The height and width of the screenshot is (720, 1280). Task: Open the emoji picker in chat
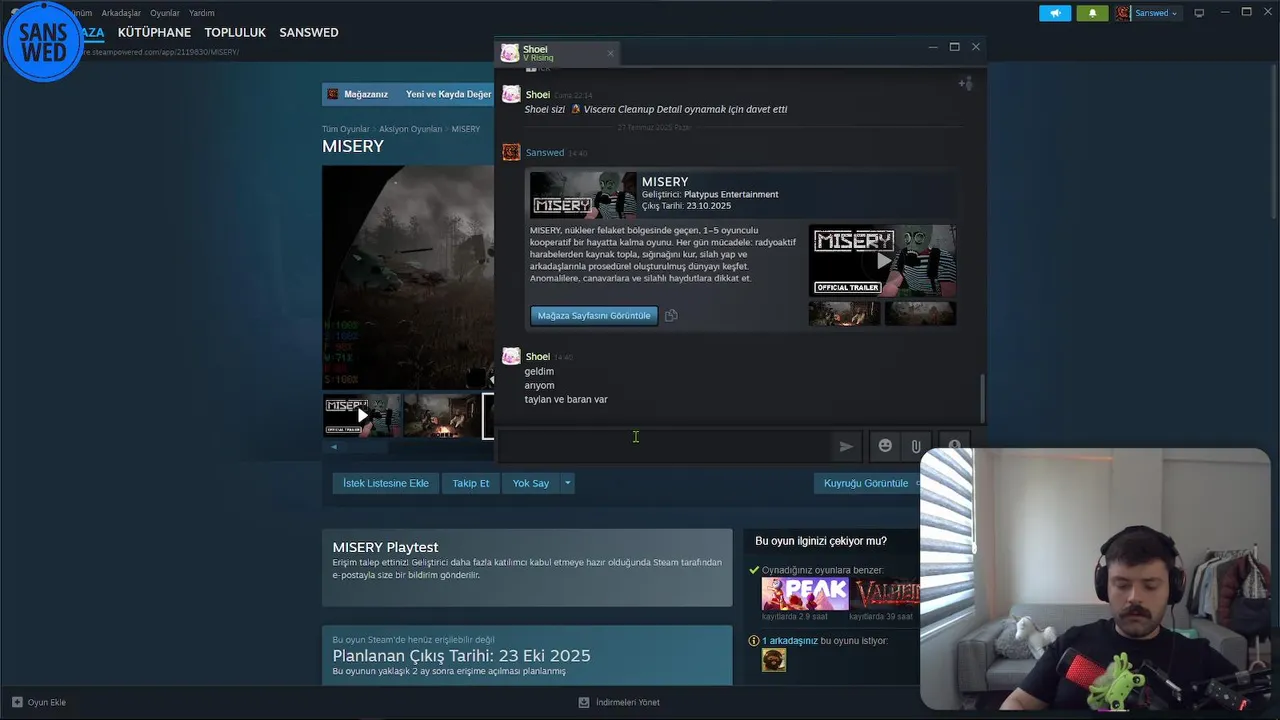point(885,446)
